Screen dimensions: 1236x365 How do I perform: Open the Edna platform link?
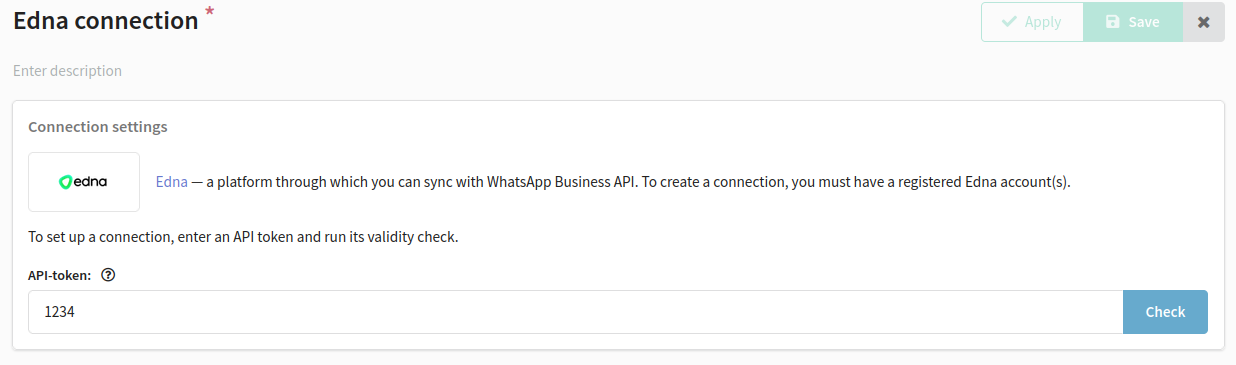tap(171, 182)
